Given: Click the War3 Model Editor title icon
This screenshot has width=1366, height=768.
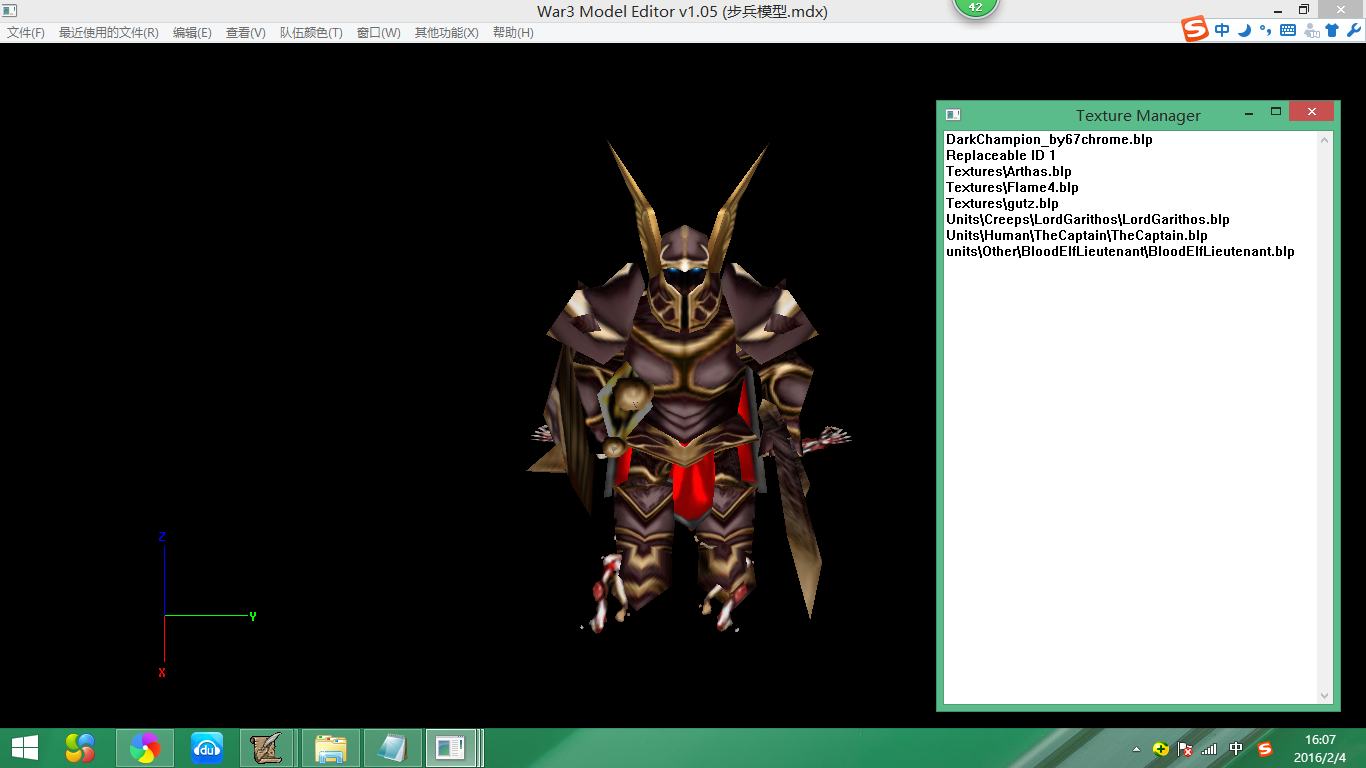Looking at the screenshot, I should [10, 11].
